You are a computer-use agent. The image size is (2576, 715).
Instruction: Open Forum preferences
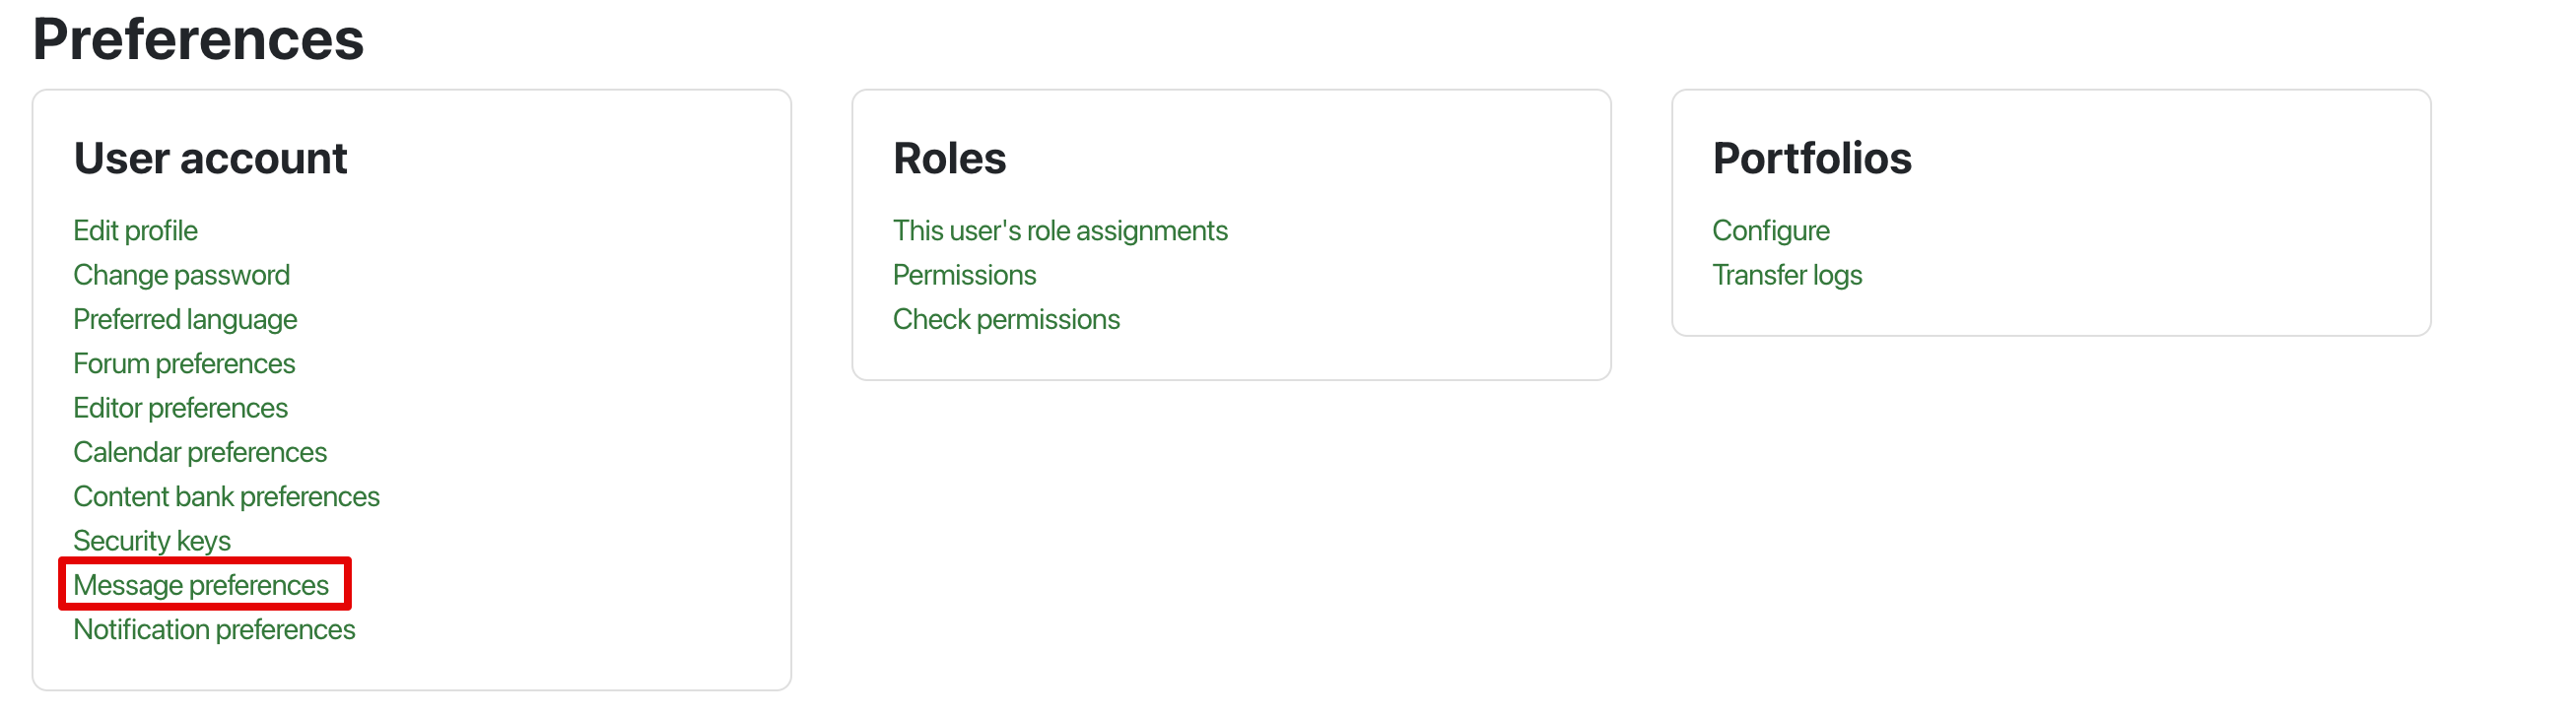(x=184, y=364)
